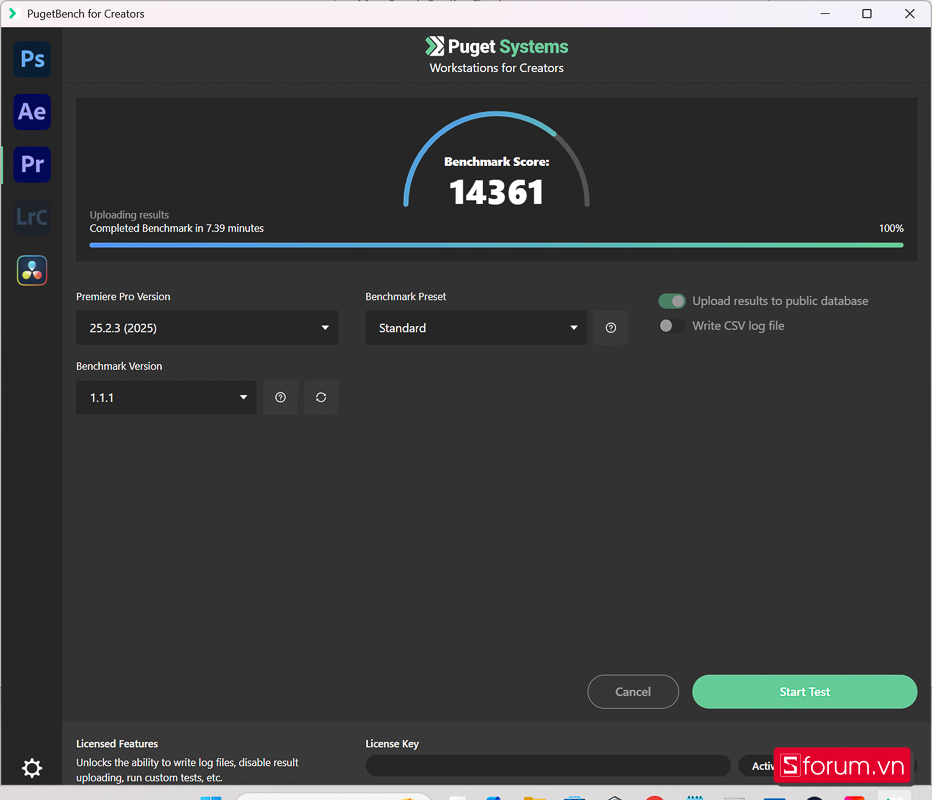Open settings via the gear icon

32,768
